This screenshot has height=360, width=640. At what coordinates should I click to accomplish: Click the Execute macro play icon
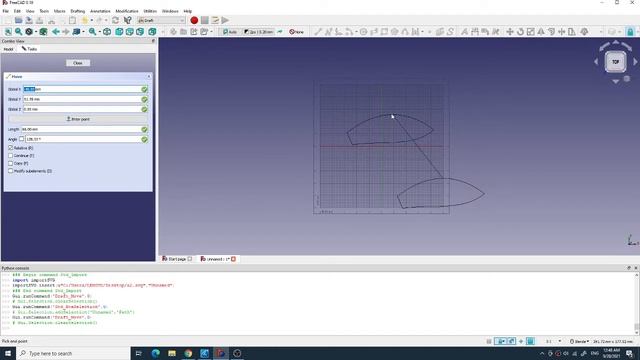225,20
